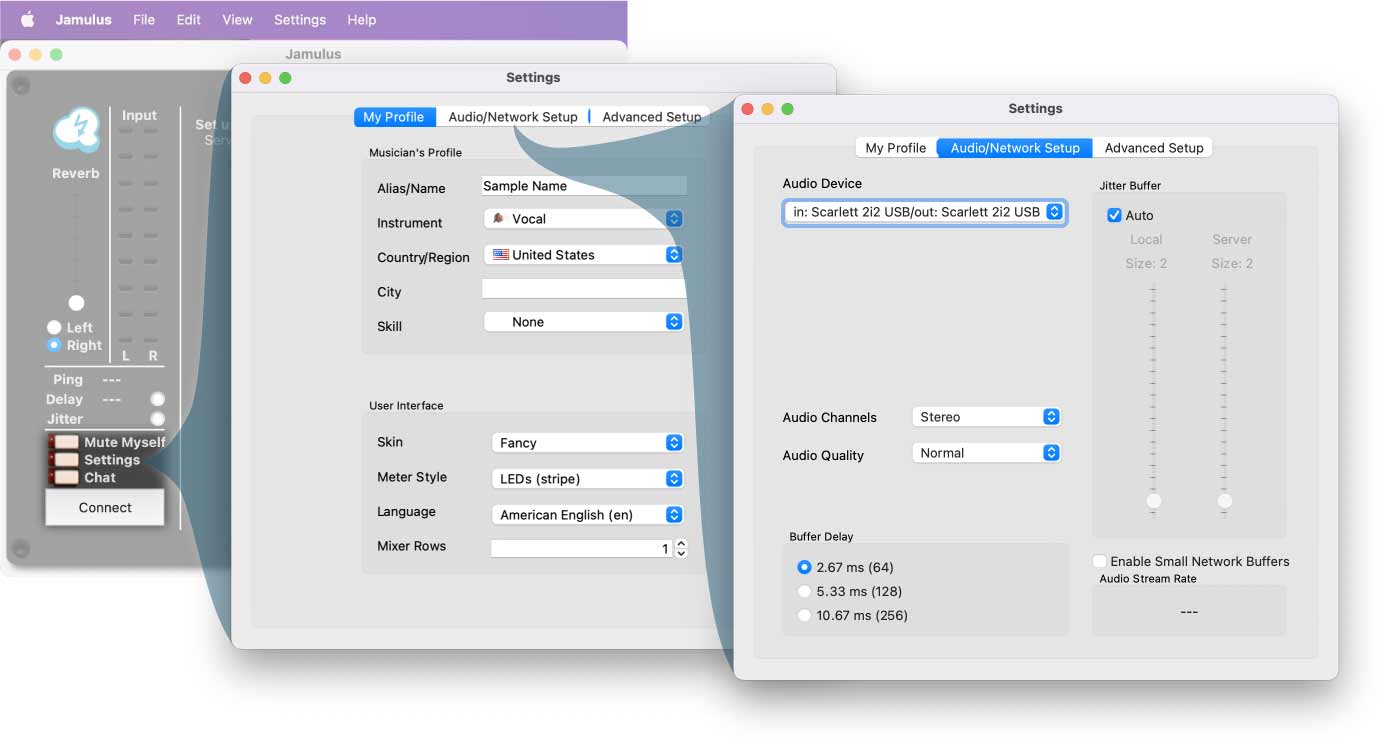The width and height of the screenshot is (1395, 754).
Task: Open the Audio Device dropdown
Action: tap(924, 212)
